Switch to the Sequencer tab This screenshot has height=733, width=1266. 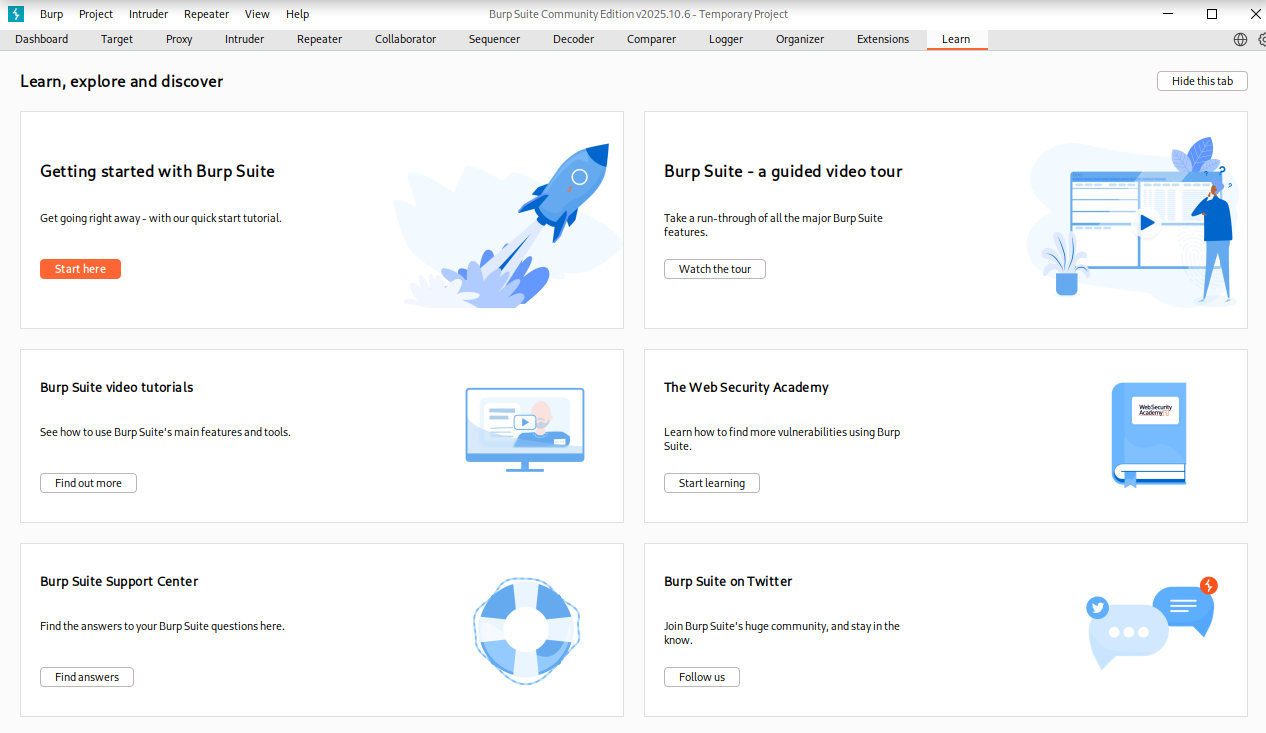[494, 40]
